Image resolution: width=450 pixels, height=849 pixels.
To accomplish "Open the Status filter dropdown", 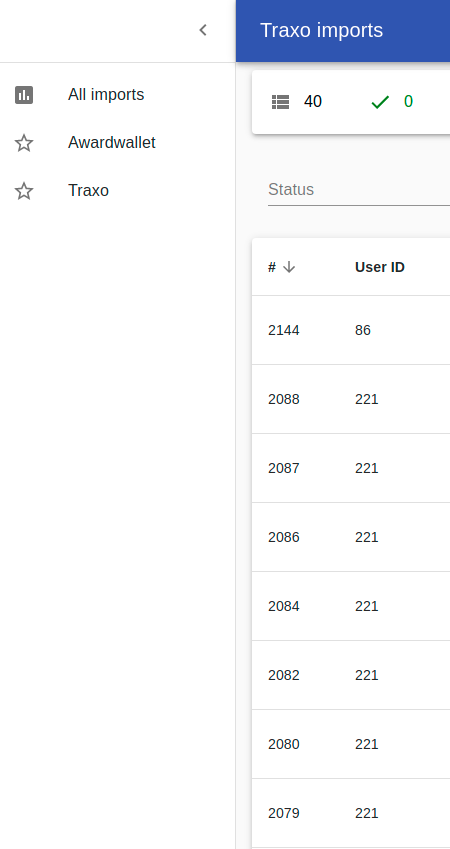I will tap(358, 190).
